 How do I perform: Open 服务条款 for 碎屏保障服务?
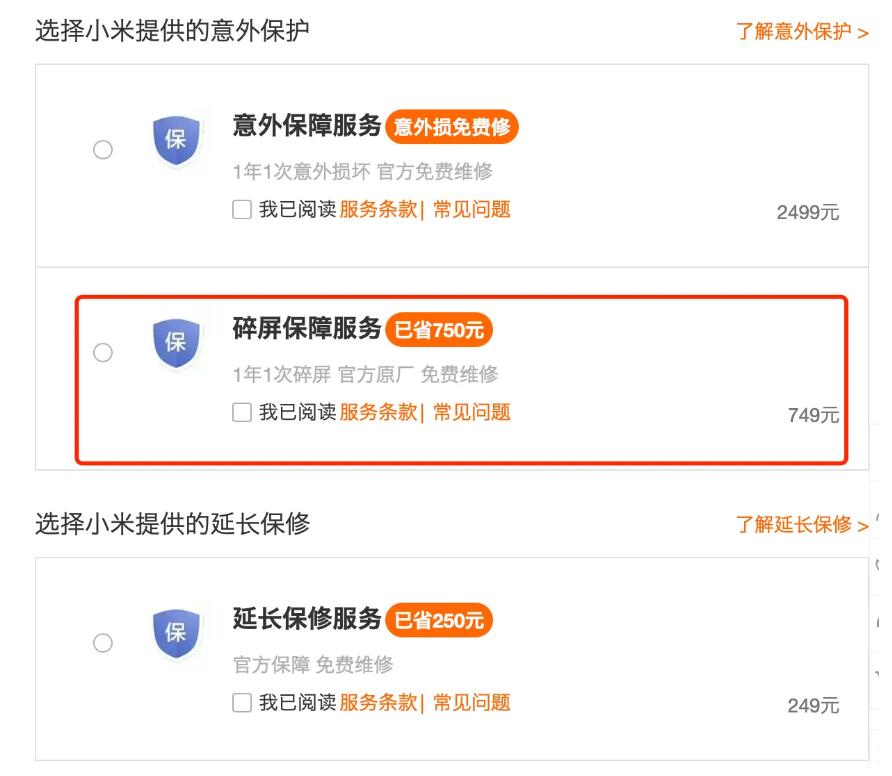(x=378, y=412)
